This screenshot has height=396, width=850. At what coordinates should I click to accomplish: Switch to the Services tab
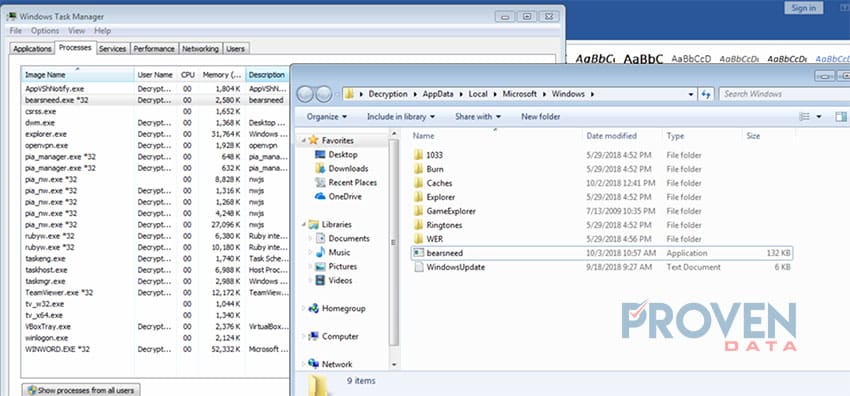(113, 49)
